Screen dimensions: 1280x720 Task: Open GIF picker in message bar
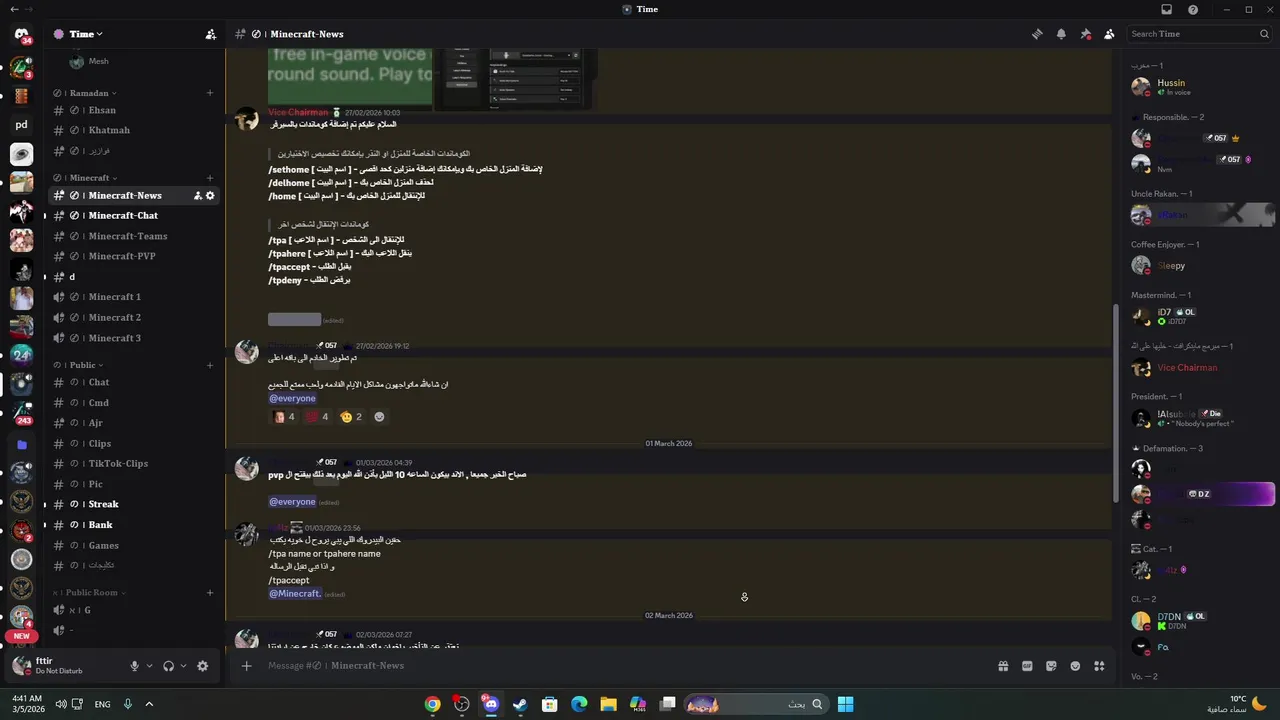(1027, 666)
